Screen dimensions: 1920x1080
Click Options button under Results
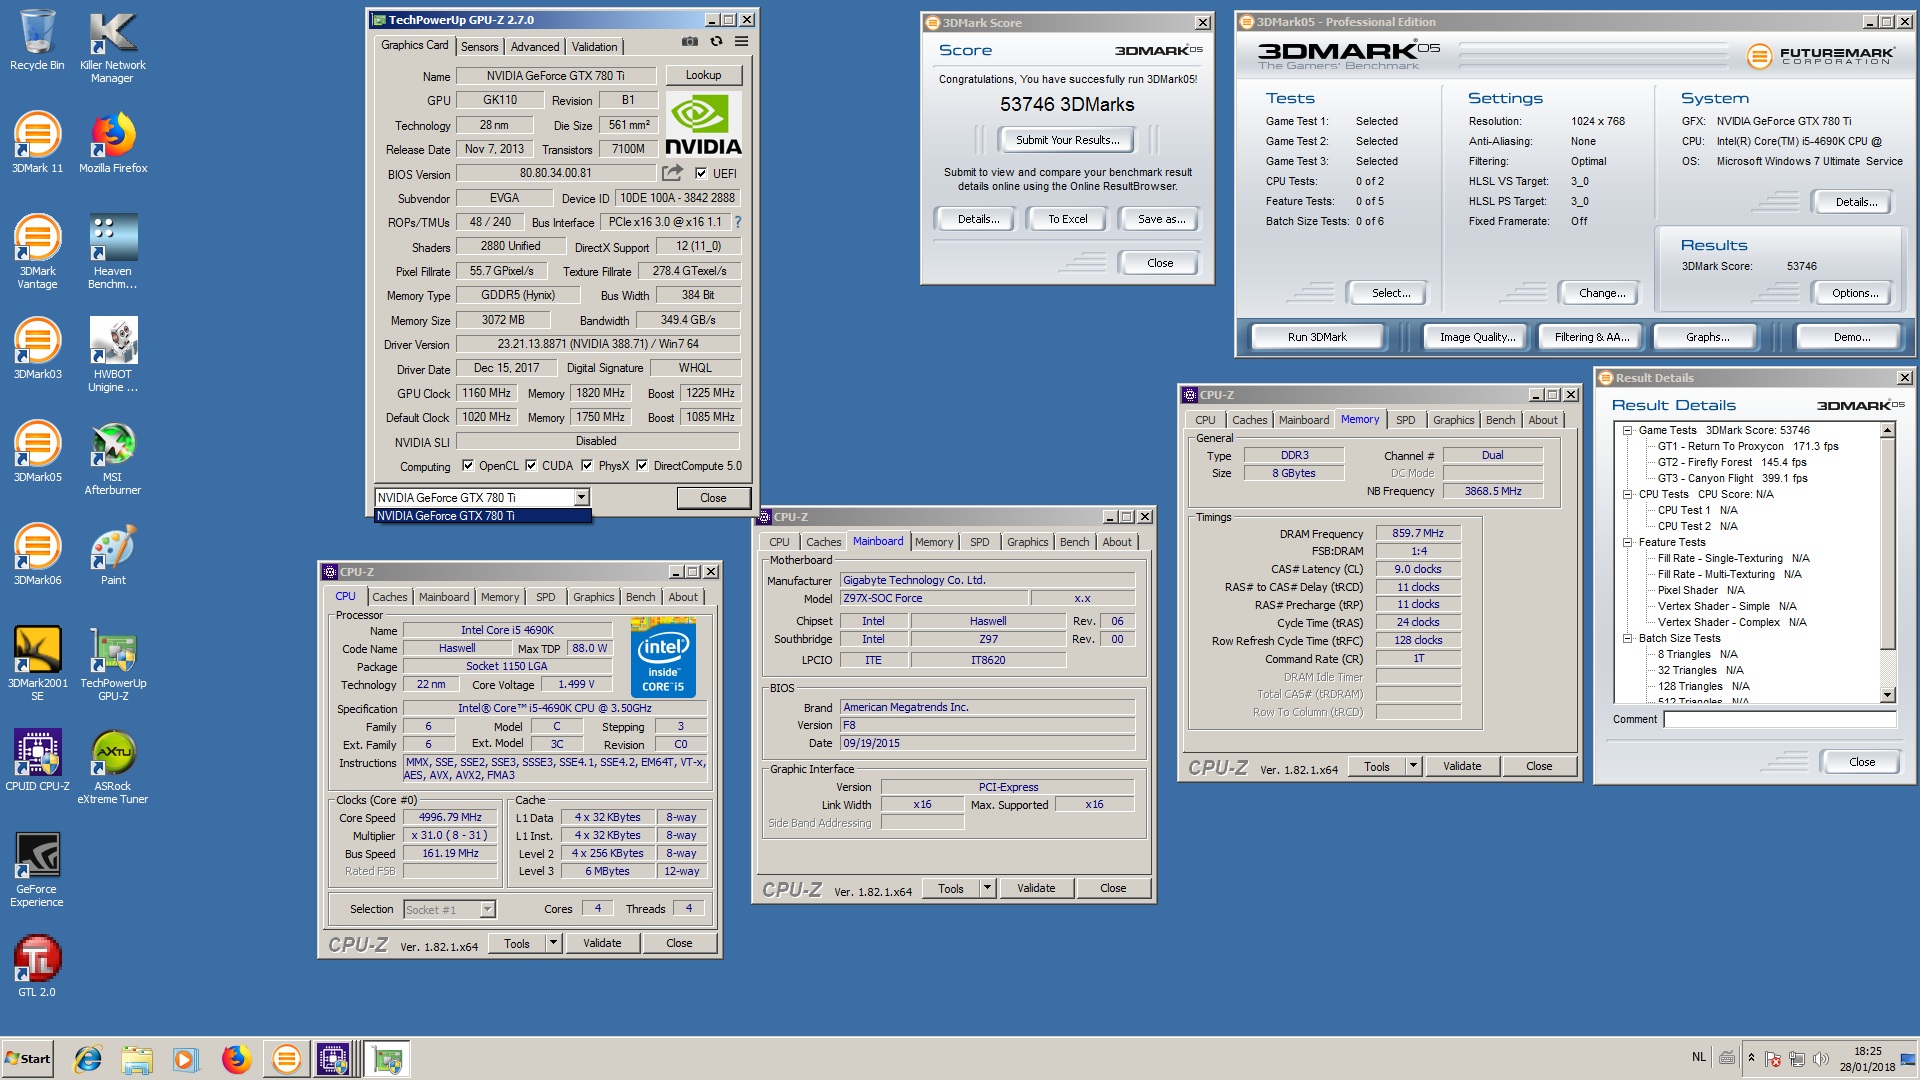click(x=1854, y=293)
